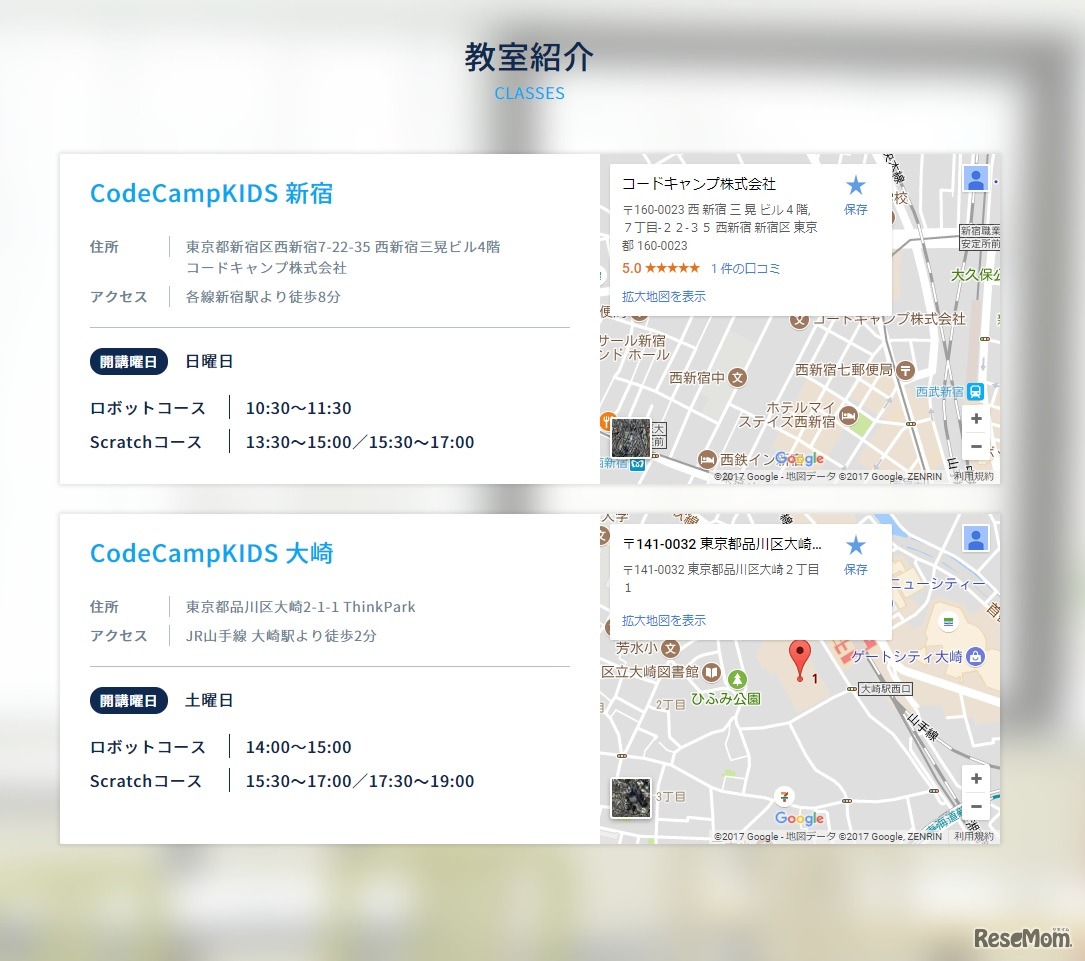Click the minus zoom control on the Shinjuku map
1085x961 pixels.
click(975, 447)
